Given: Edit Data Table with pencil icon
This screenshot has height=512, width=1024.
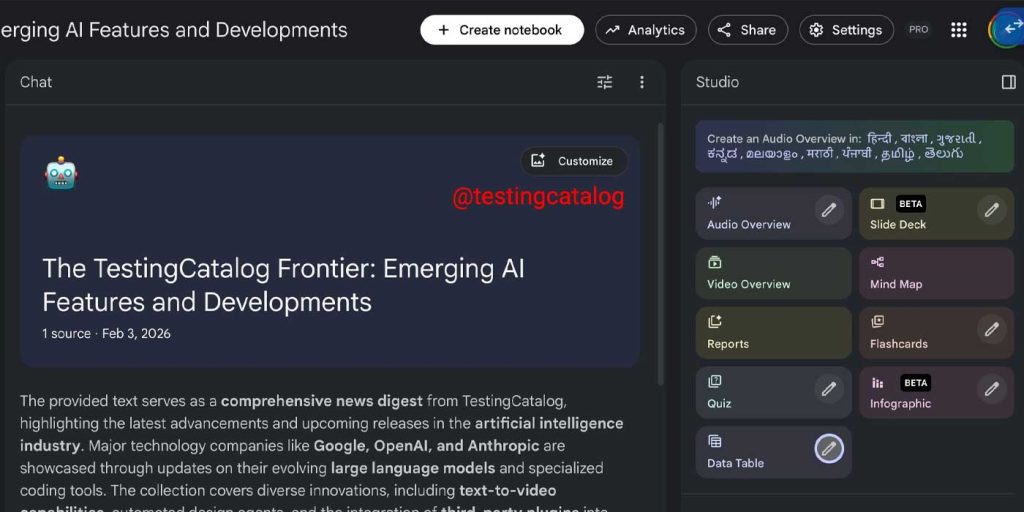Looking at the screenshot, I should (x=828, y=449).
